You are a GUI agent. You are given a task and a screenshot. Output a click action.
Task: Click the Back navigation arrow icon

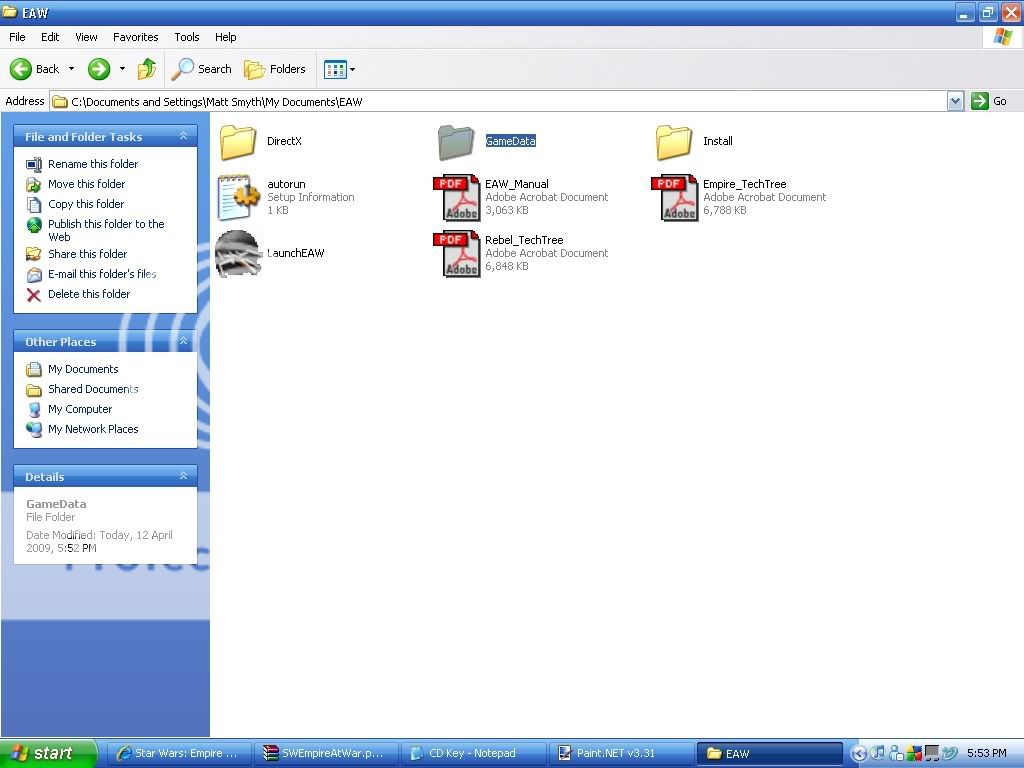pyautogui.click(x=21, y=69)
